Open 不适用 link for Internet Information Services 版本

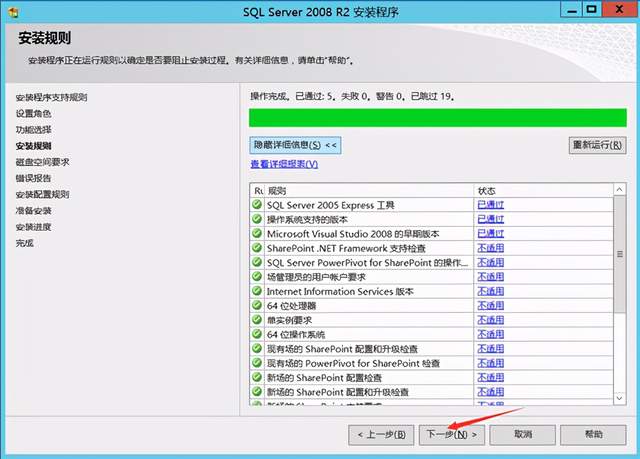click(x=491, y=291)
